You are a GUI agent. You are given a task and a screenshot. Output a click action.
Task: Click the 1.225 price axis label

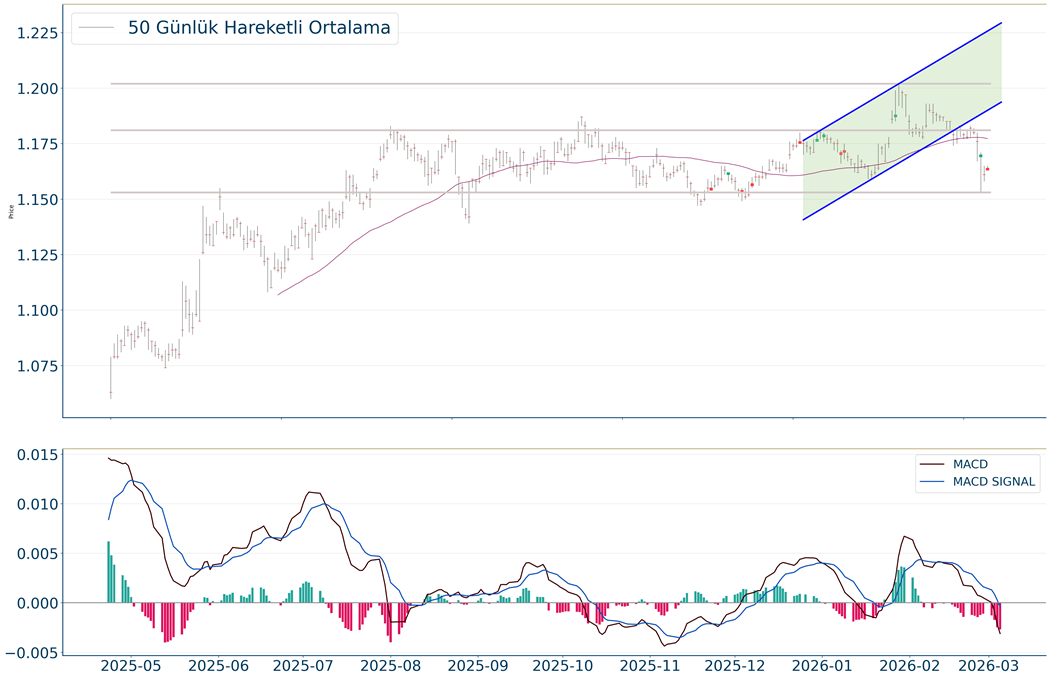coord(34,33)
